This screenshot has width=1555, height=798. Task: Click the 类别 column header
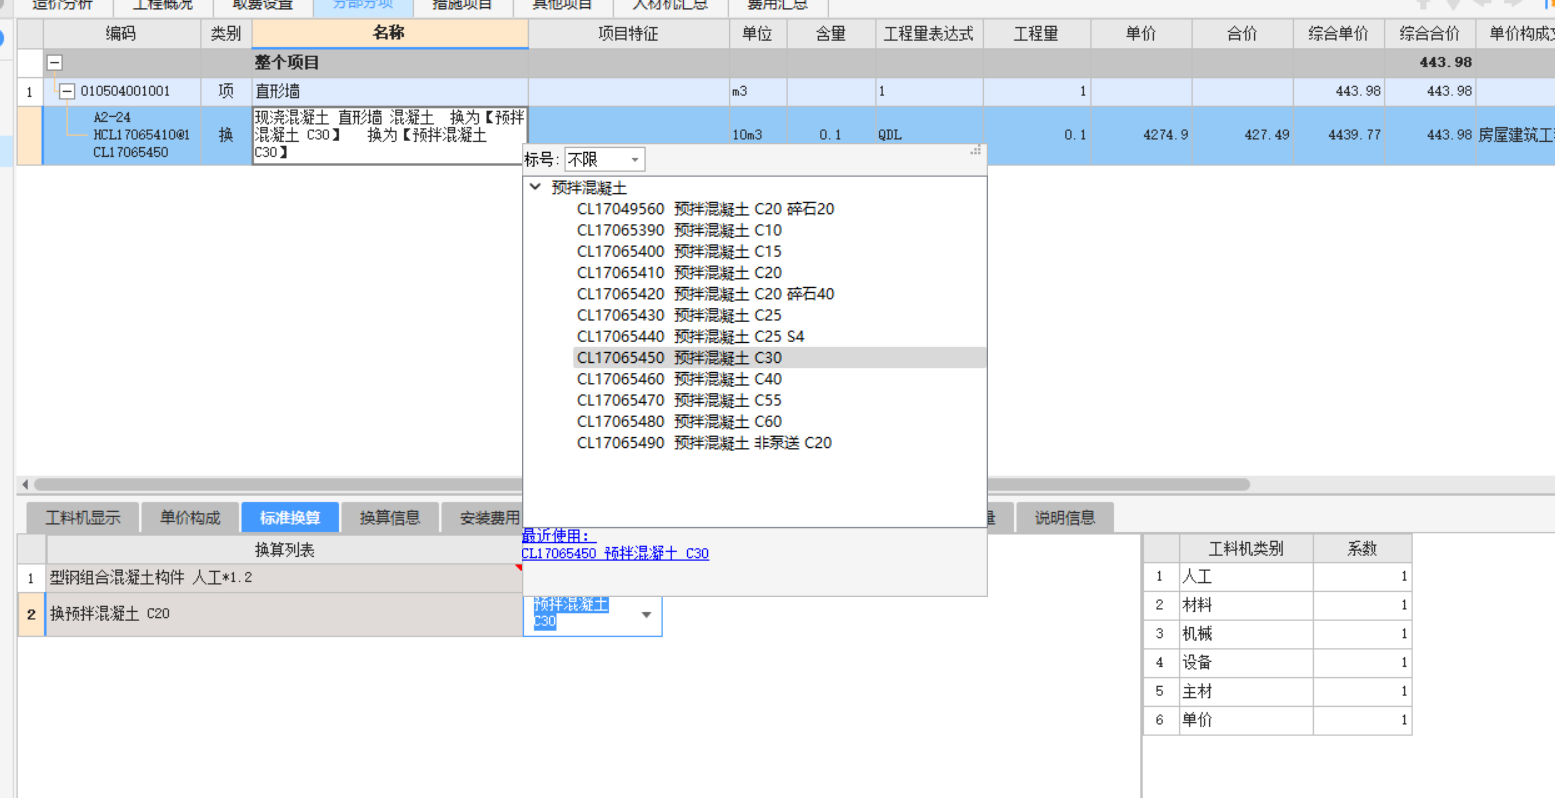click(226, 33)
